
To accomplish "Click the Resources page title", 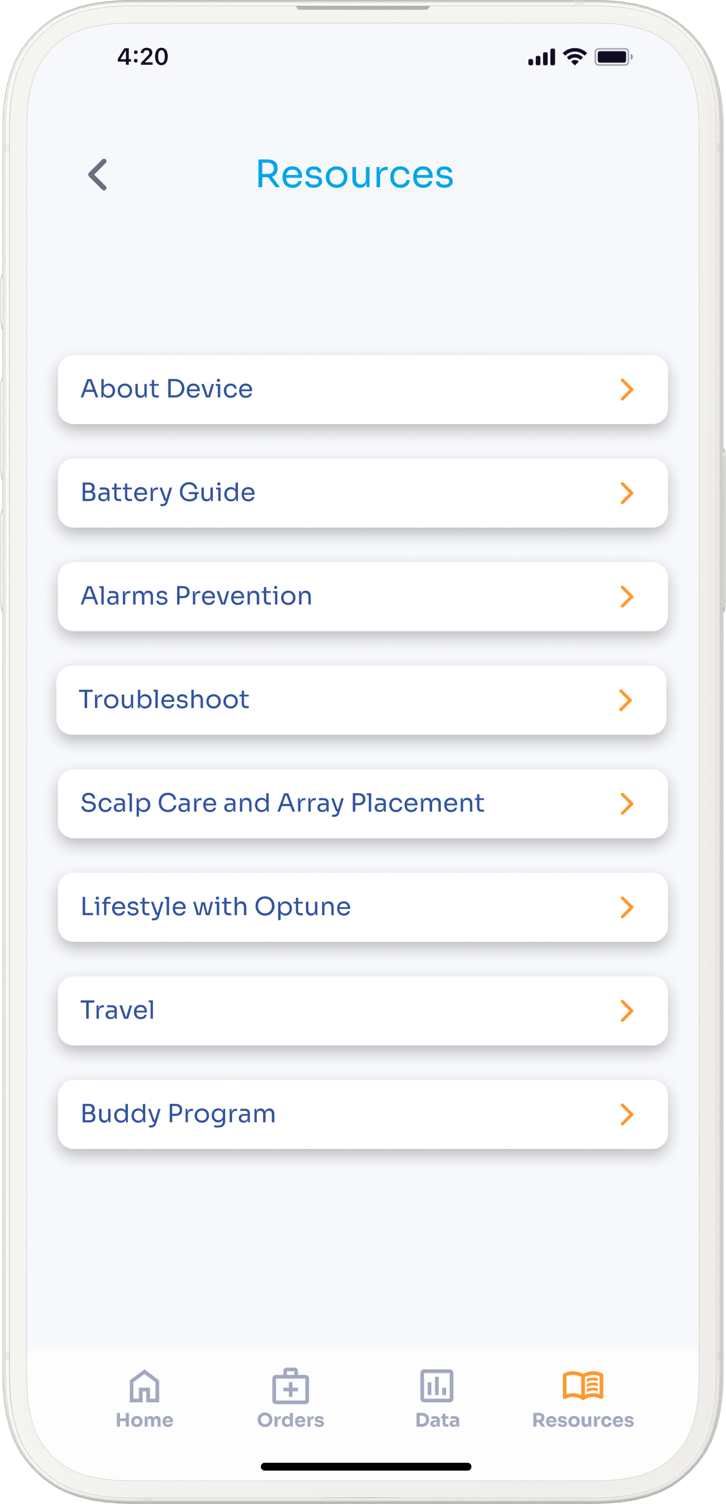I will [x=355, y=174].
